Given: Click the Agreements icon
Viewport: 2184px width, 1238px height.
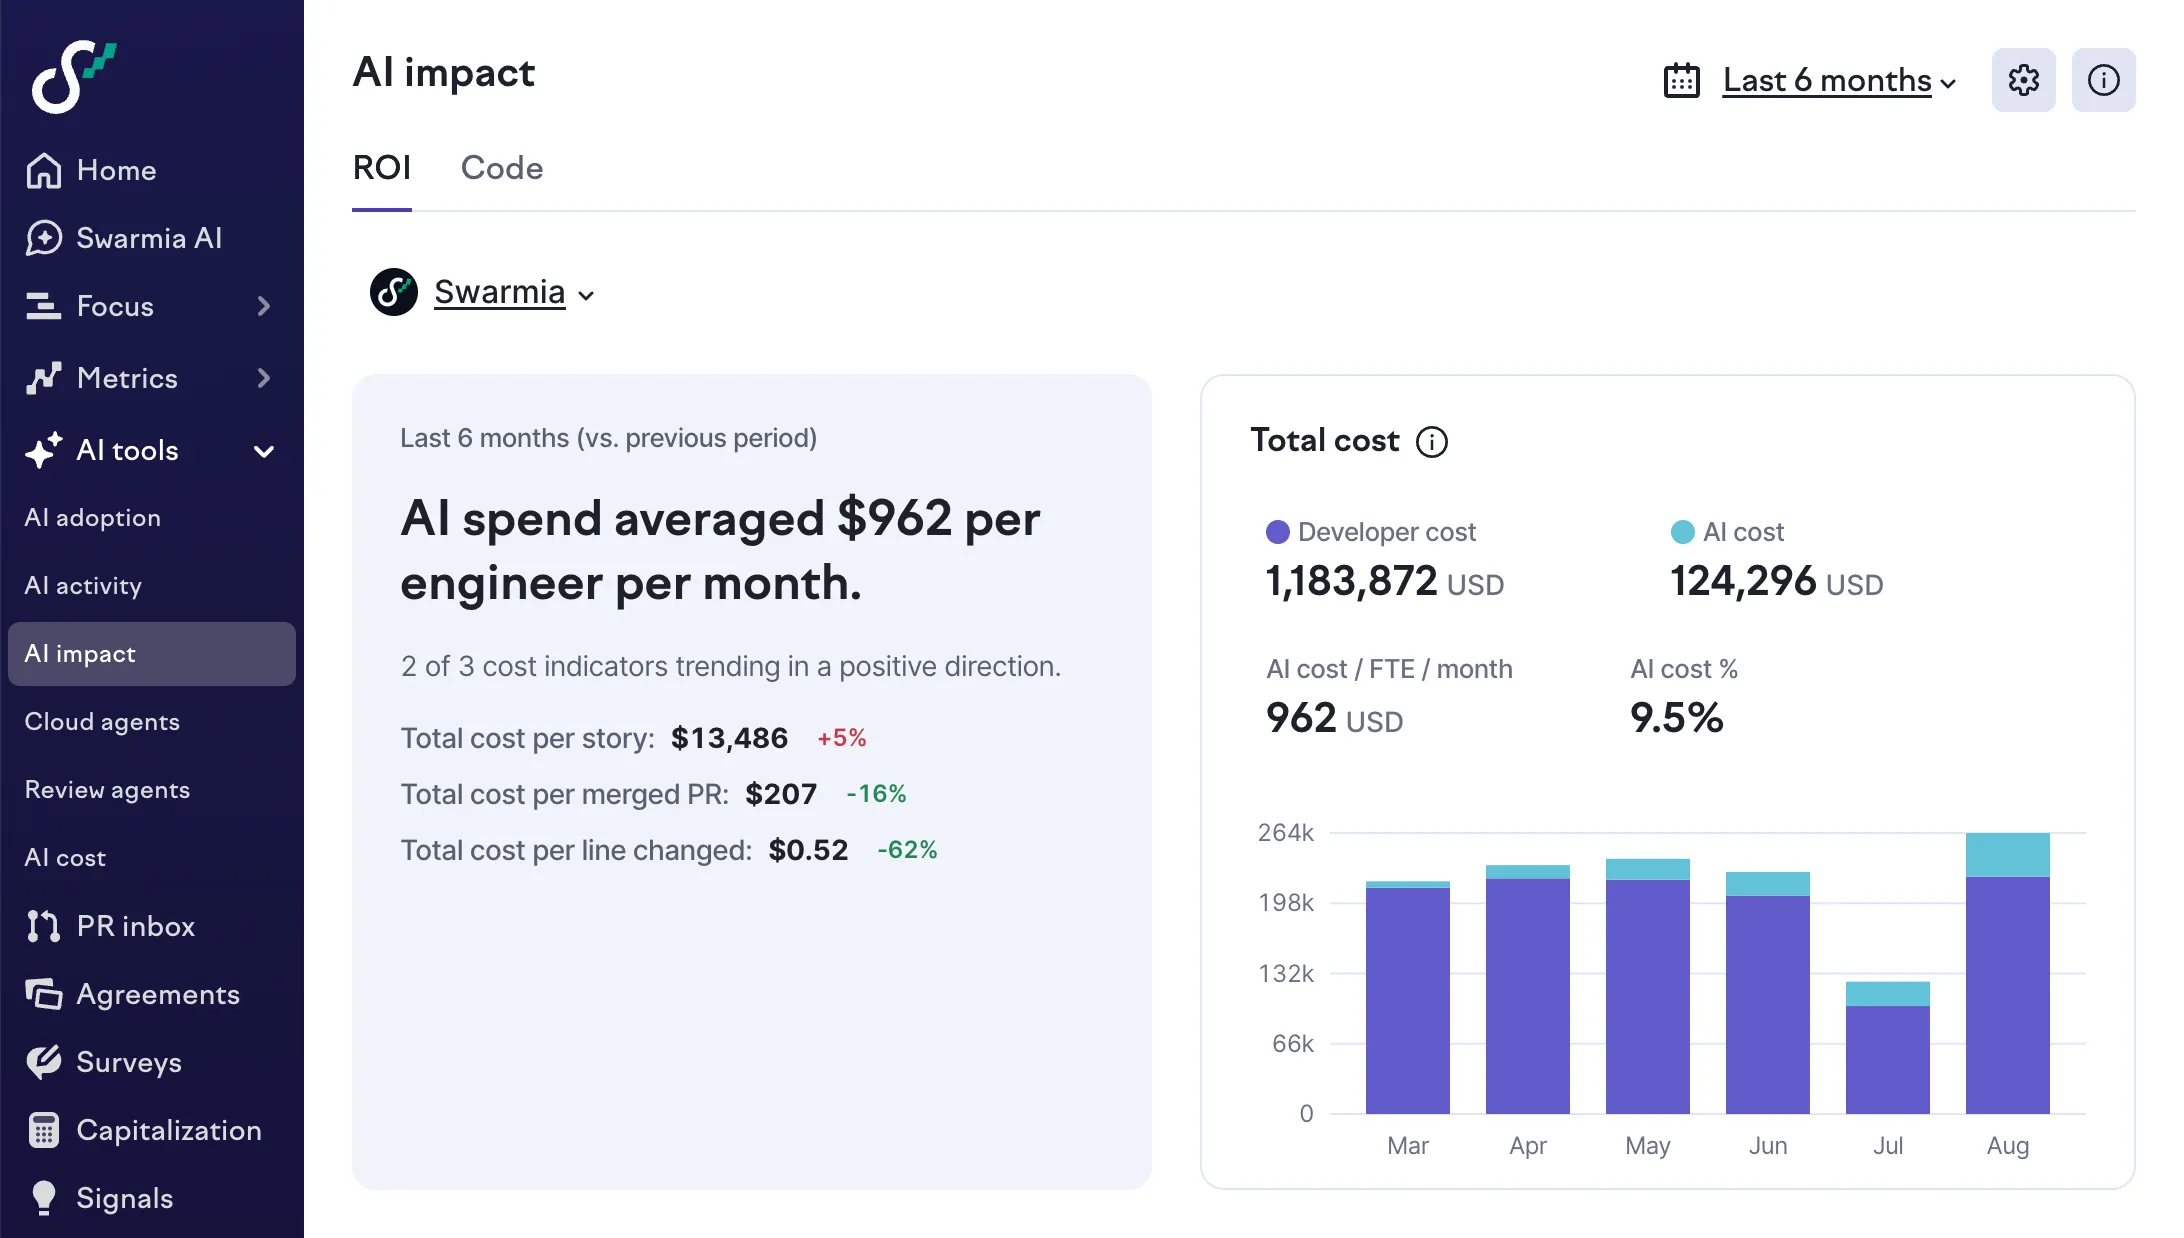Looking at the screenshot, I should [x=43, y=994].
